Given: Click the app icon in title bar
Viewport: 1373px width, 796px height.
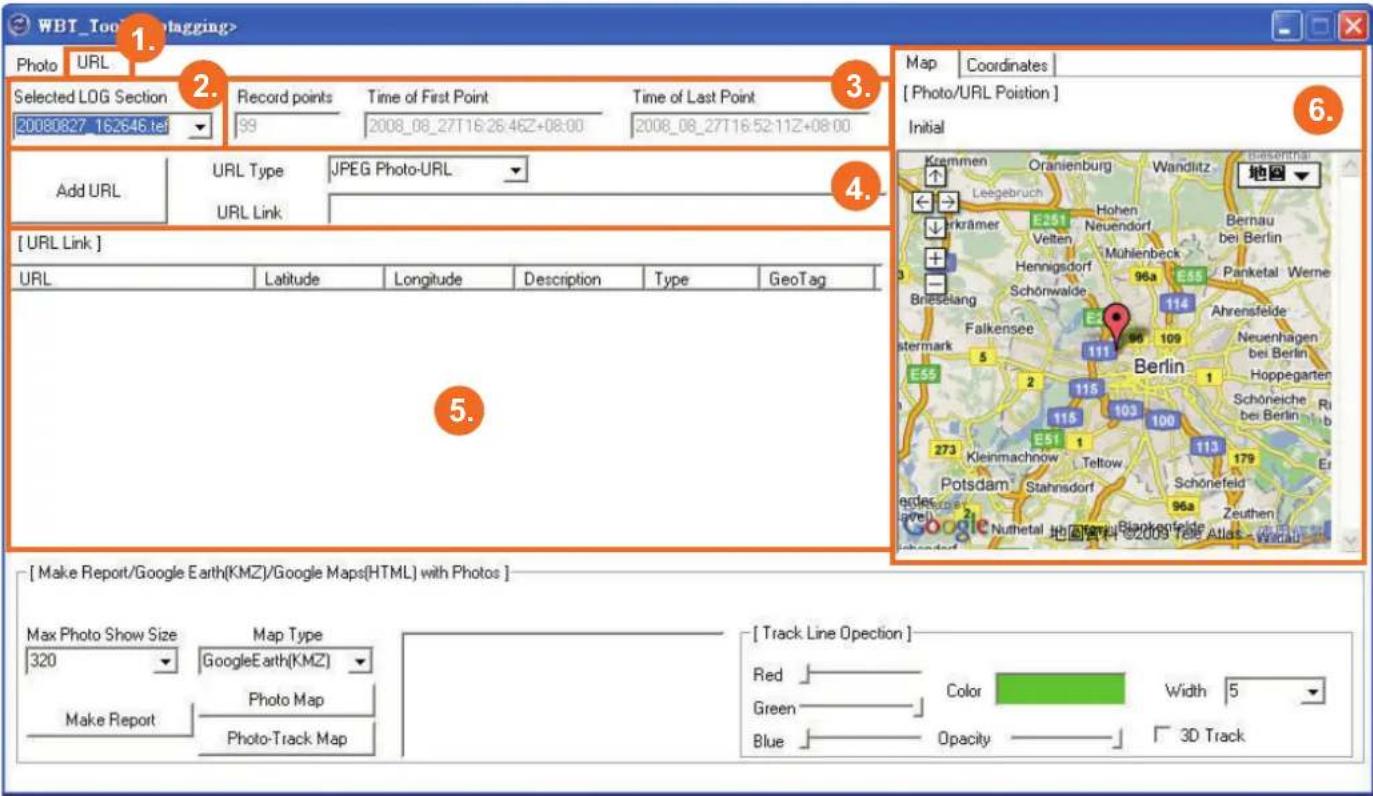Looking at the screenshot, I should [20, 25].
